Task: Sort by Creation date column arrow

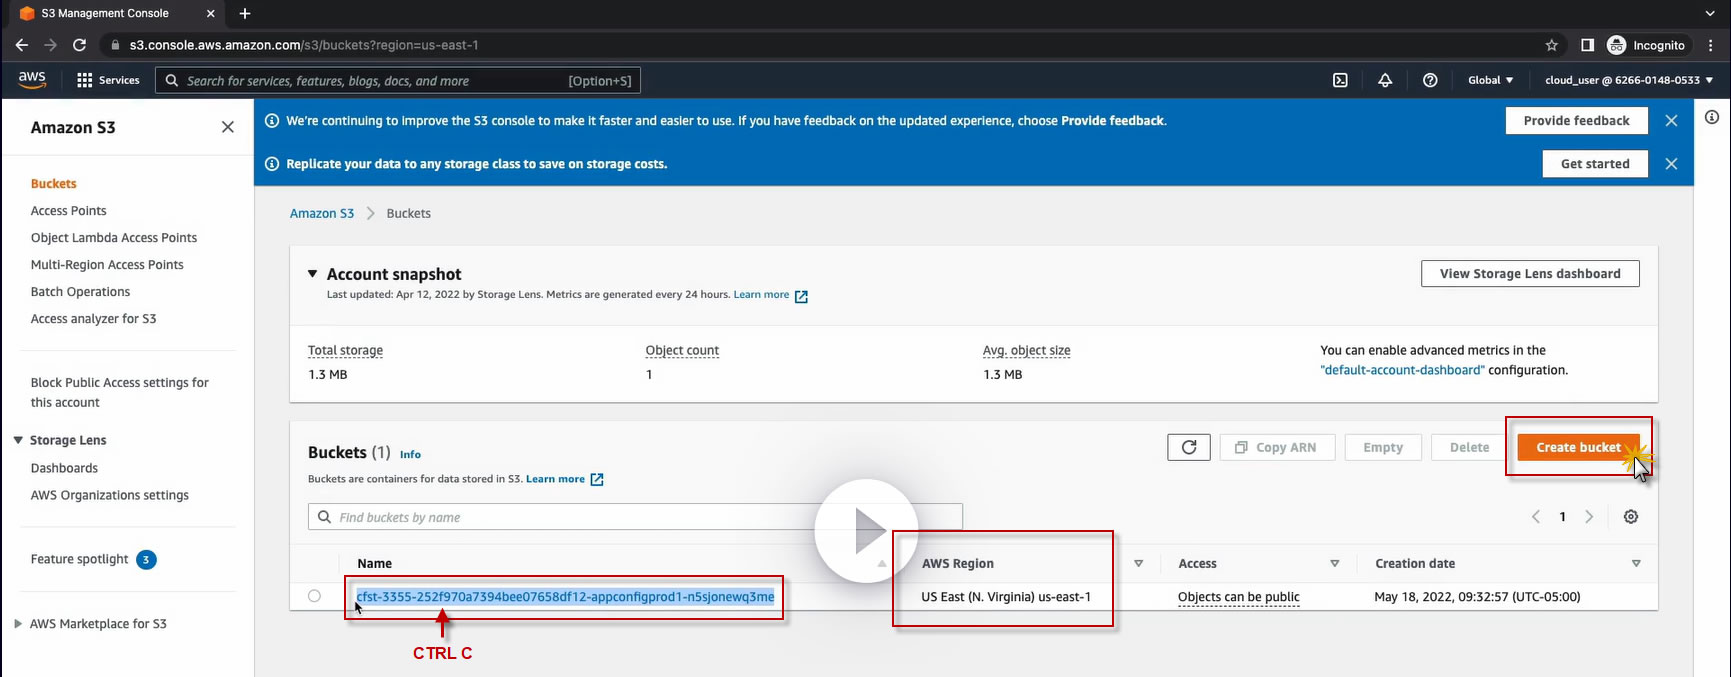Action: (x=1636, y=564)
